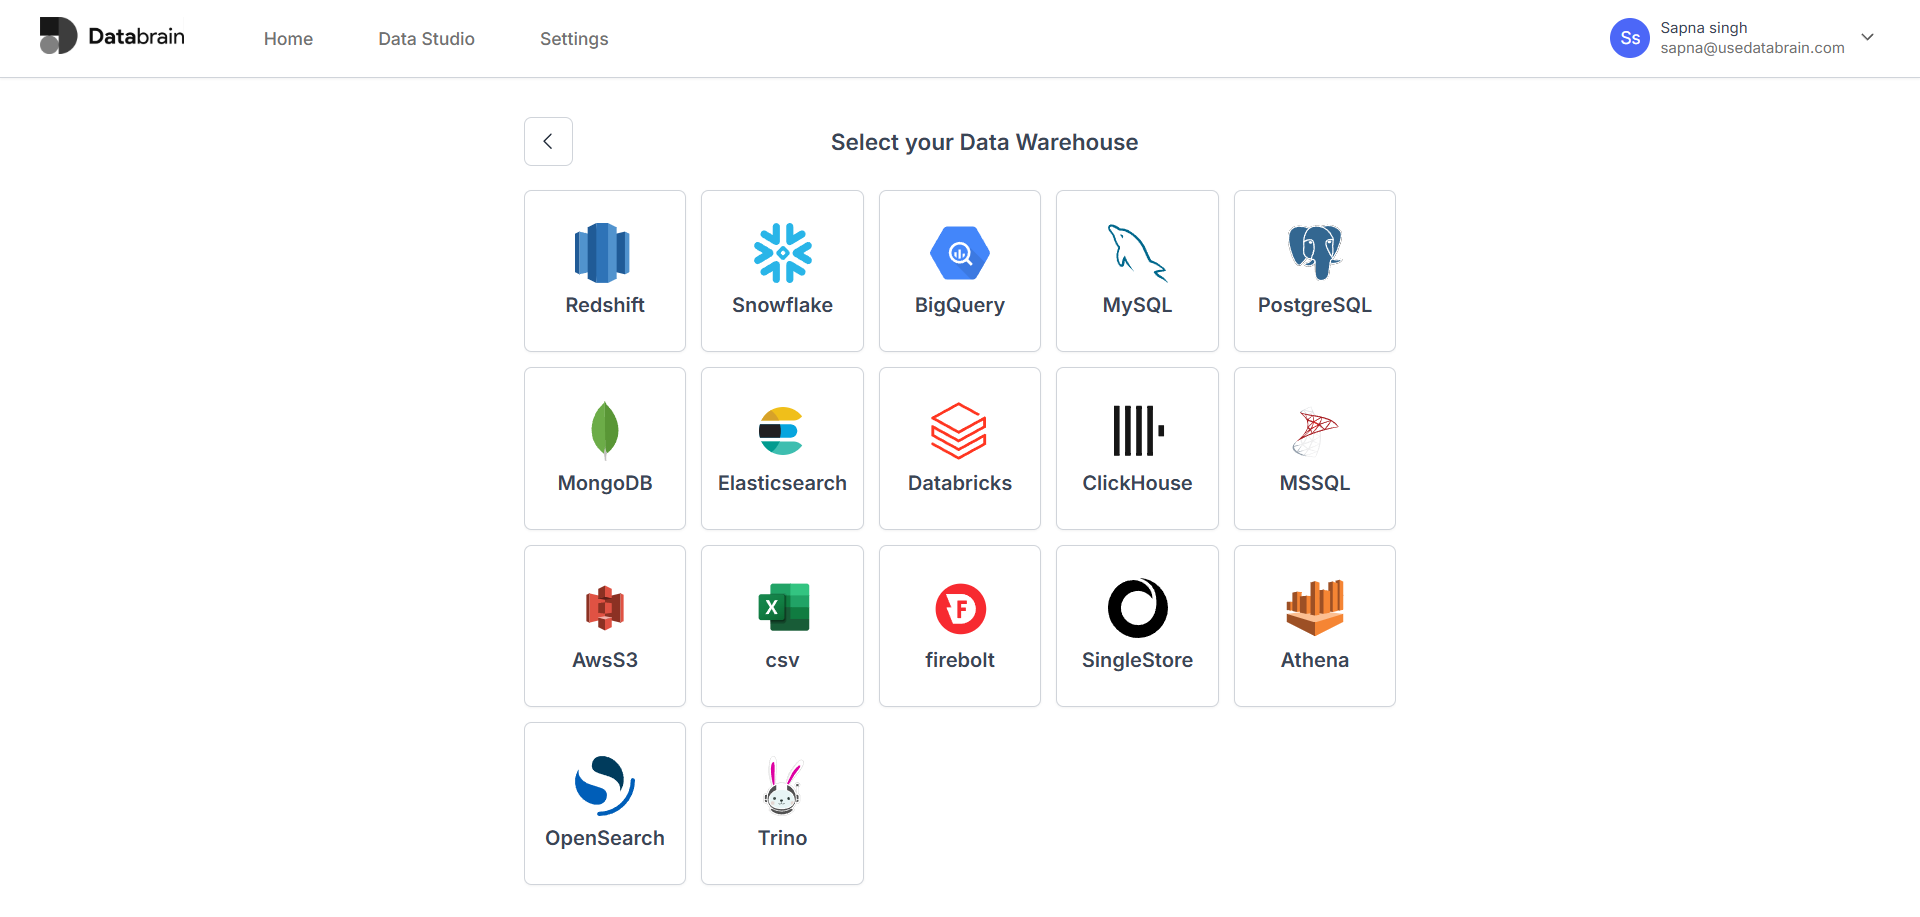Select the Redshift warehouse icon
This screenshot has height=917, width=1920.
604,253
